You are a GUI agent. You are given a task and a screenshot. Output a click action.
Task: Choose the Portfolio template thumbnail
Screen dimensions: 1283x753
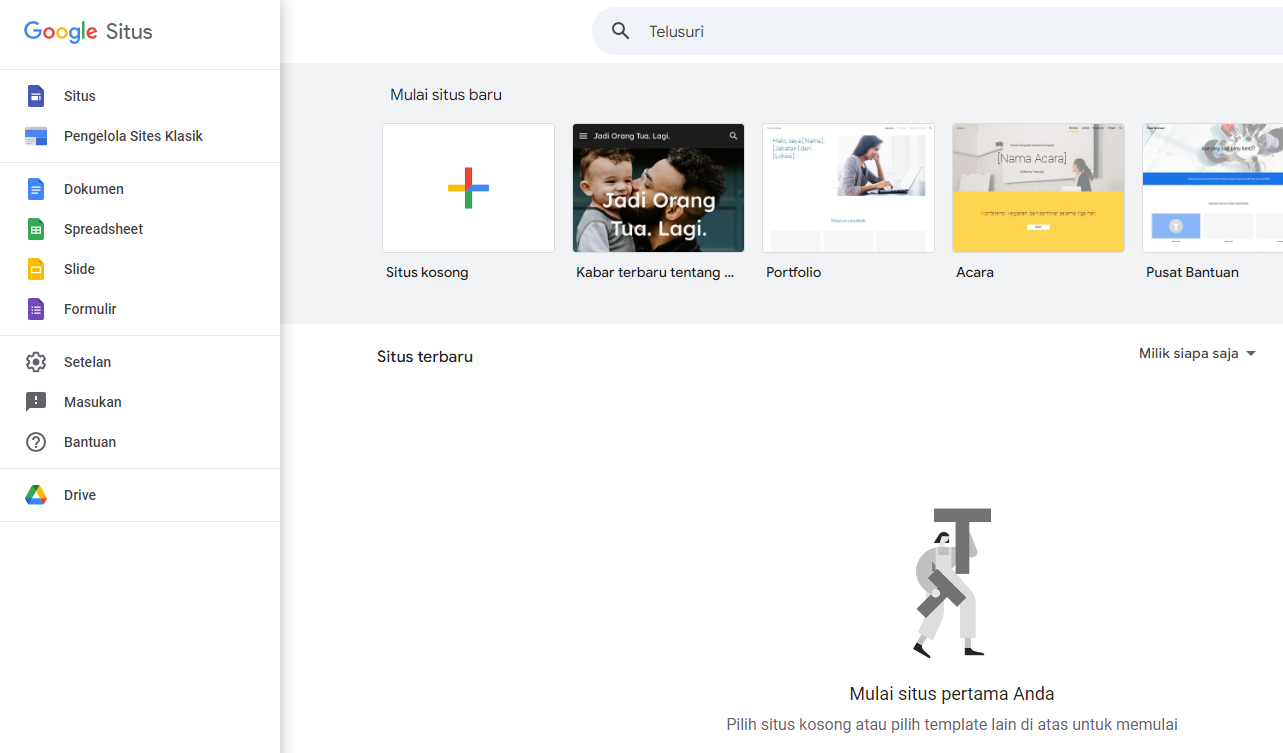point(848,188)
